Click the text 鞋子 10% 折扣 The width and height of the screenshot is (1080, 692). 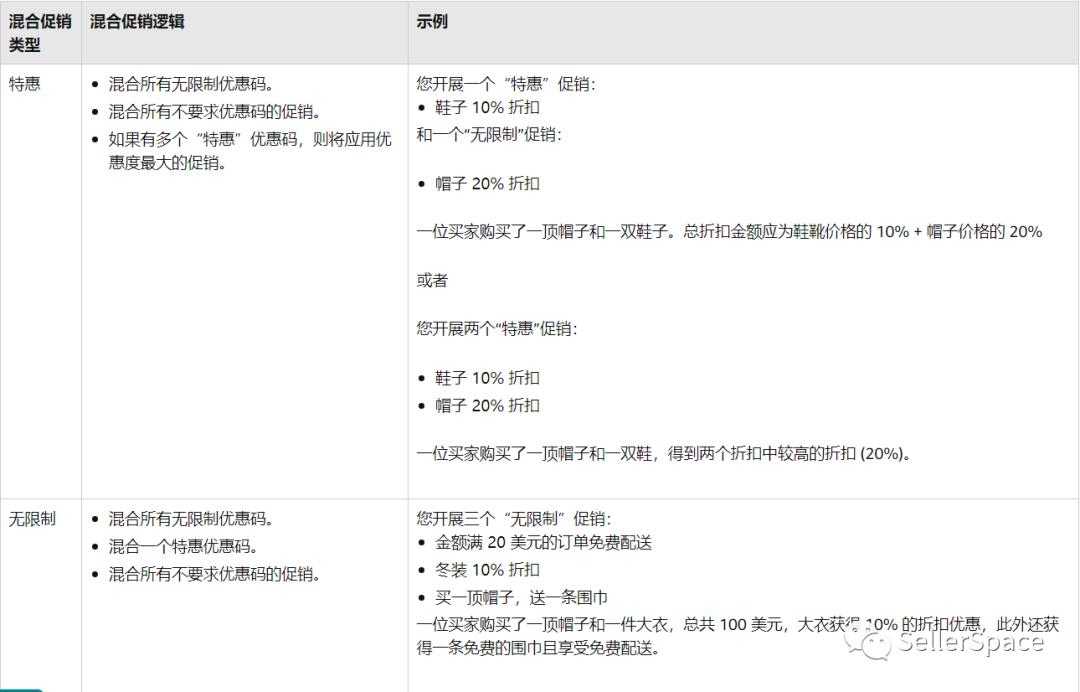tap(489, 107)
